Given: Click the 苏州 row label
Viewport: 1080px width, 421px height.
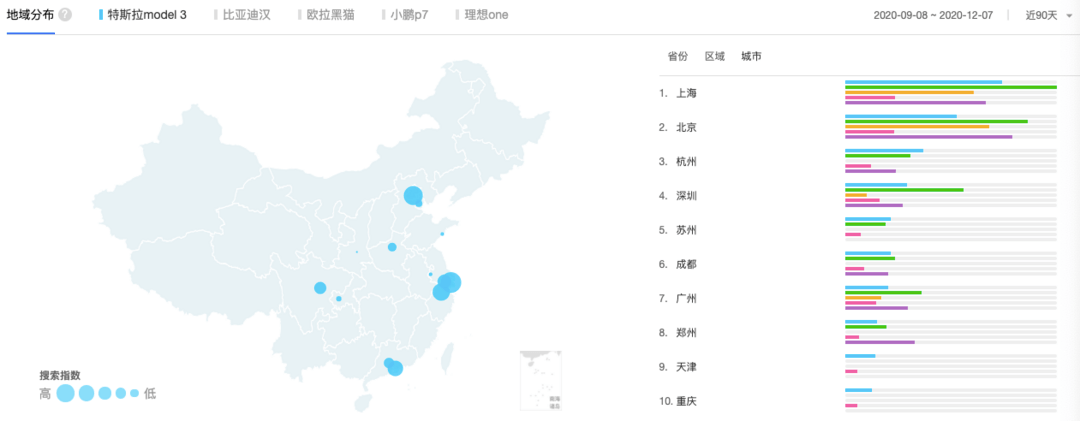Looking at the screenshot, I should 687,230.
